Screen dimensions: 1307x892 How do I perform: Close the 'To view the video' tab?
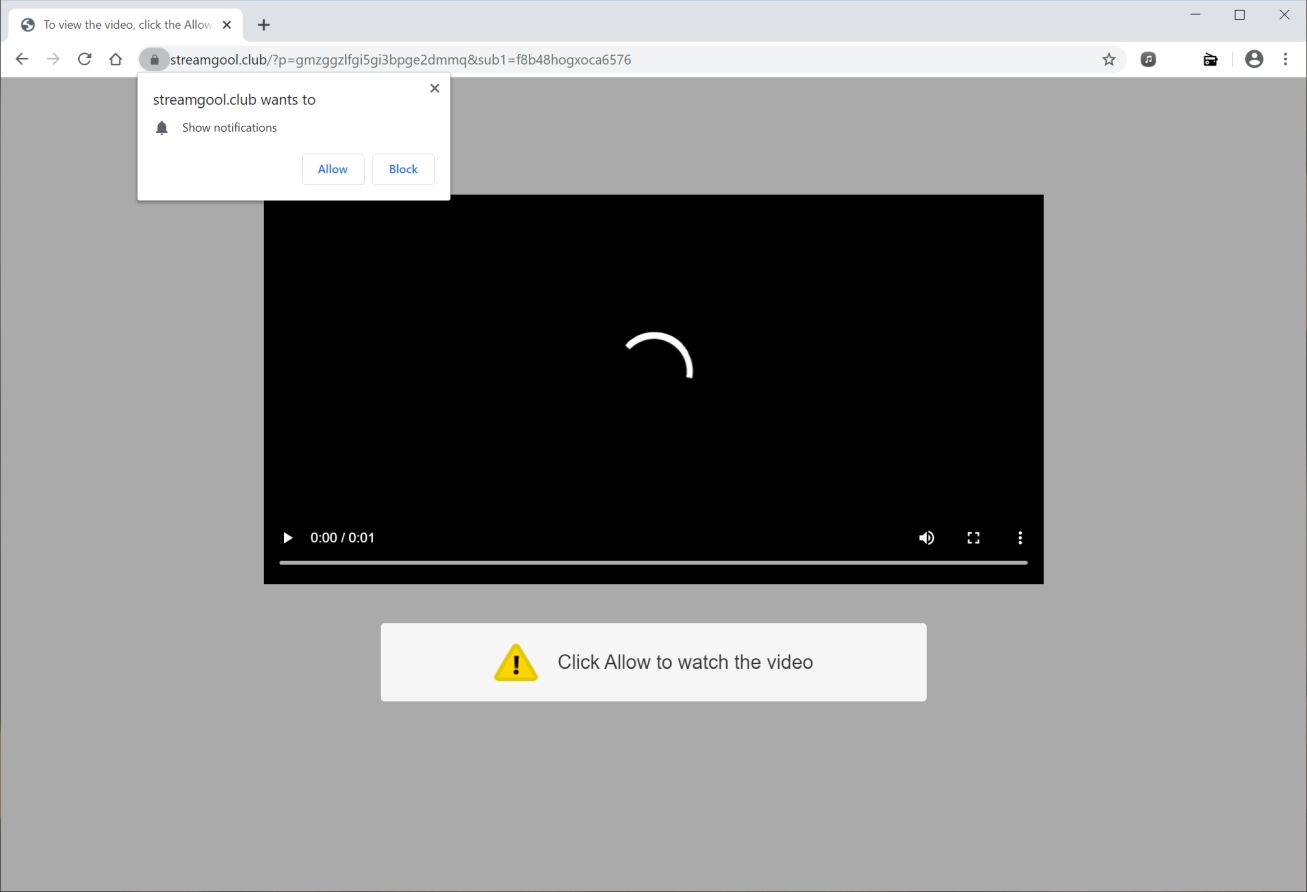coord(227,25)
